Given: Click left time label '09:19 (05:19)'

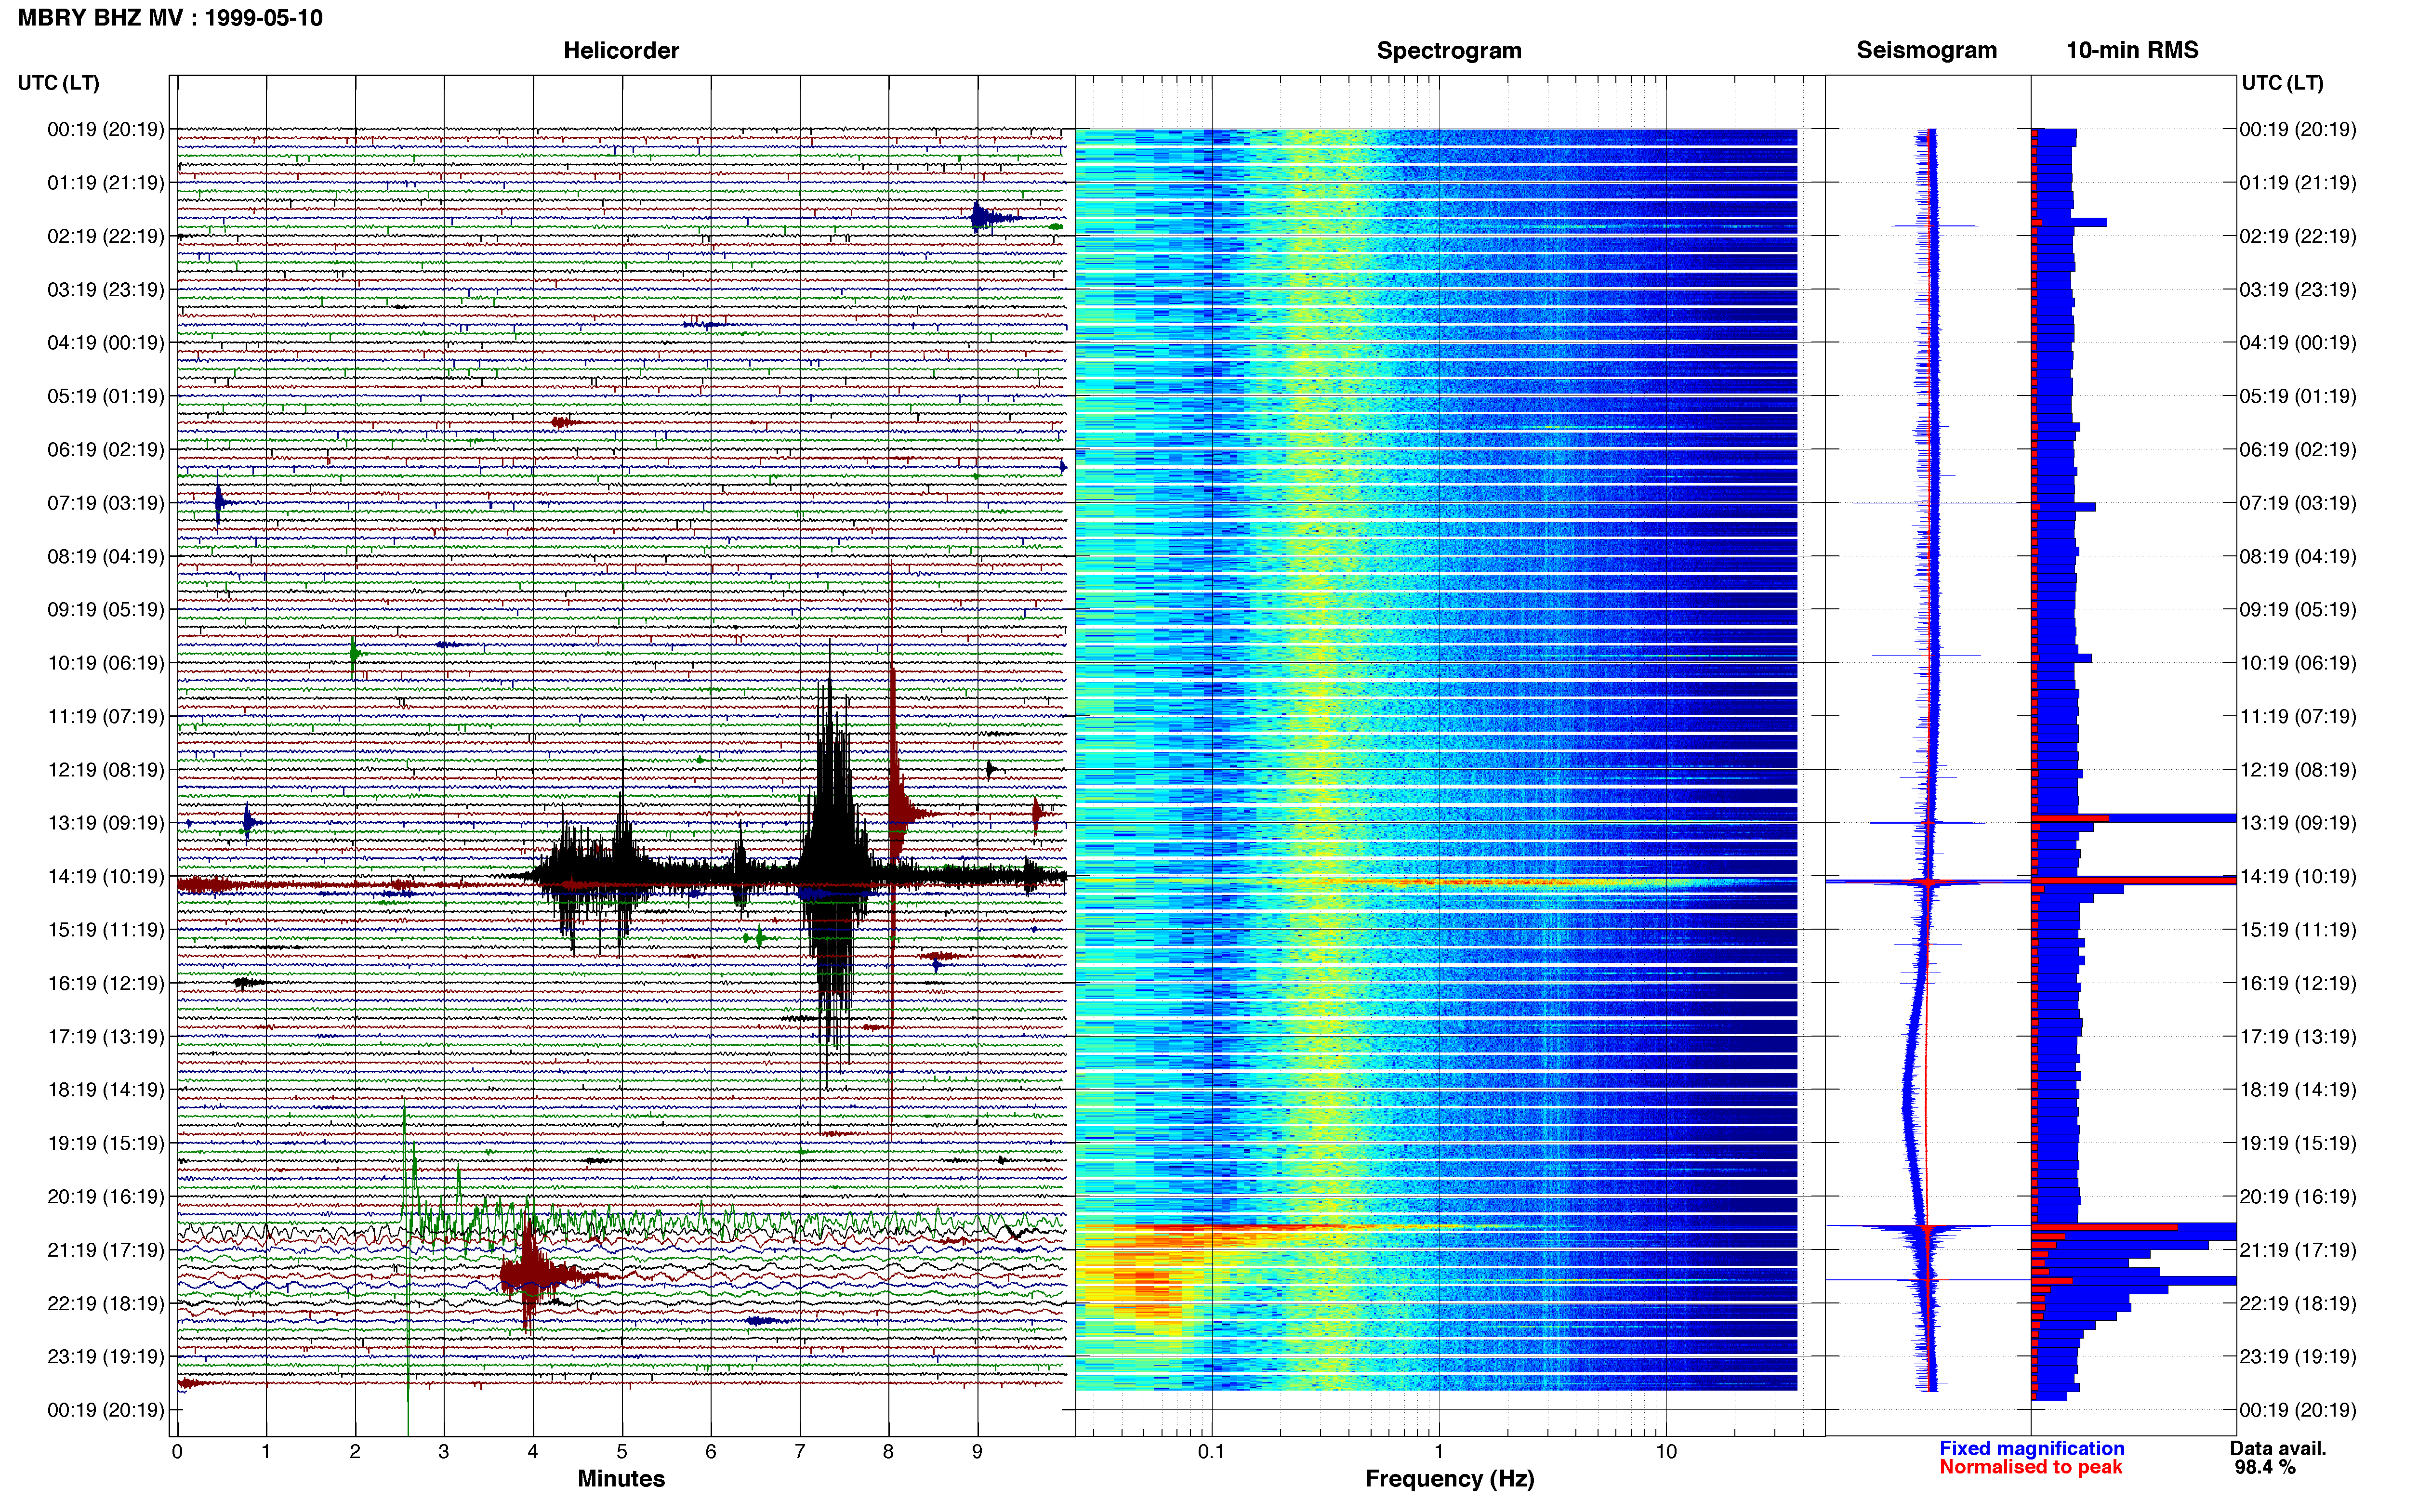Looking at the screenshot, I should point(106,609).
